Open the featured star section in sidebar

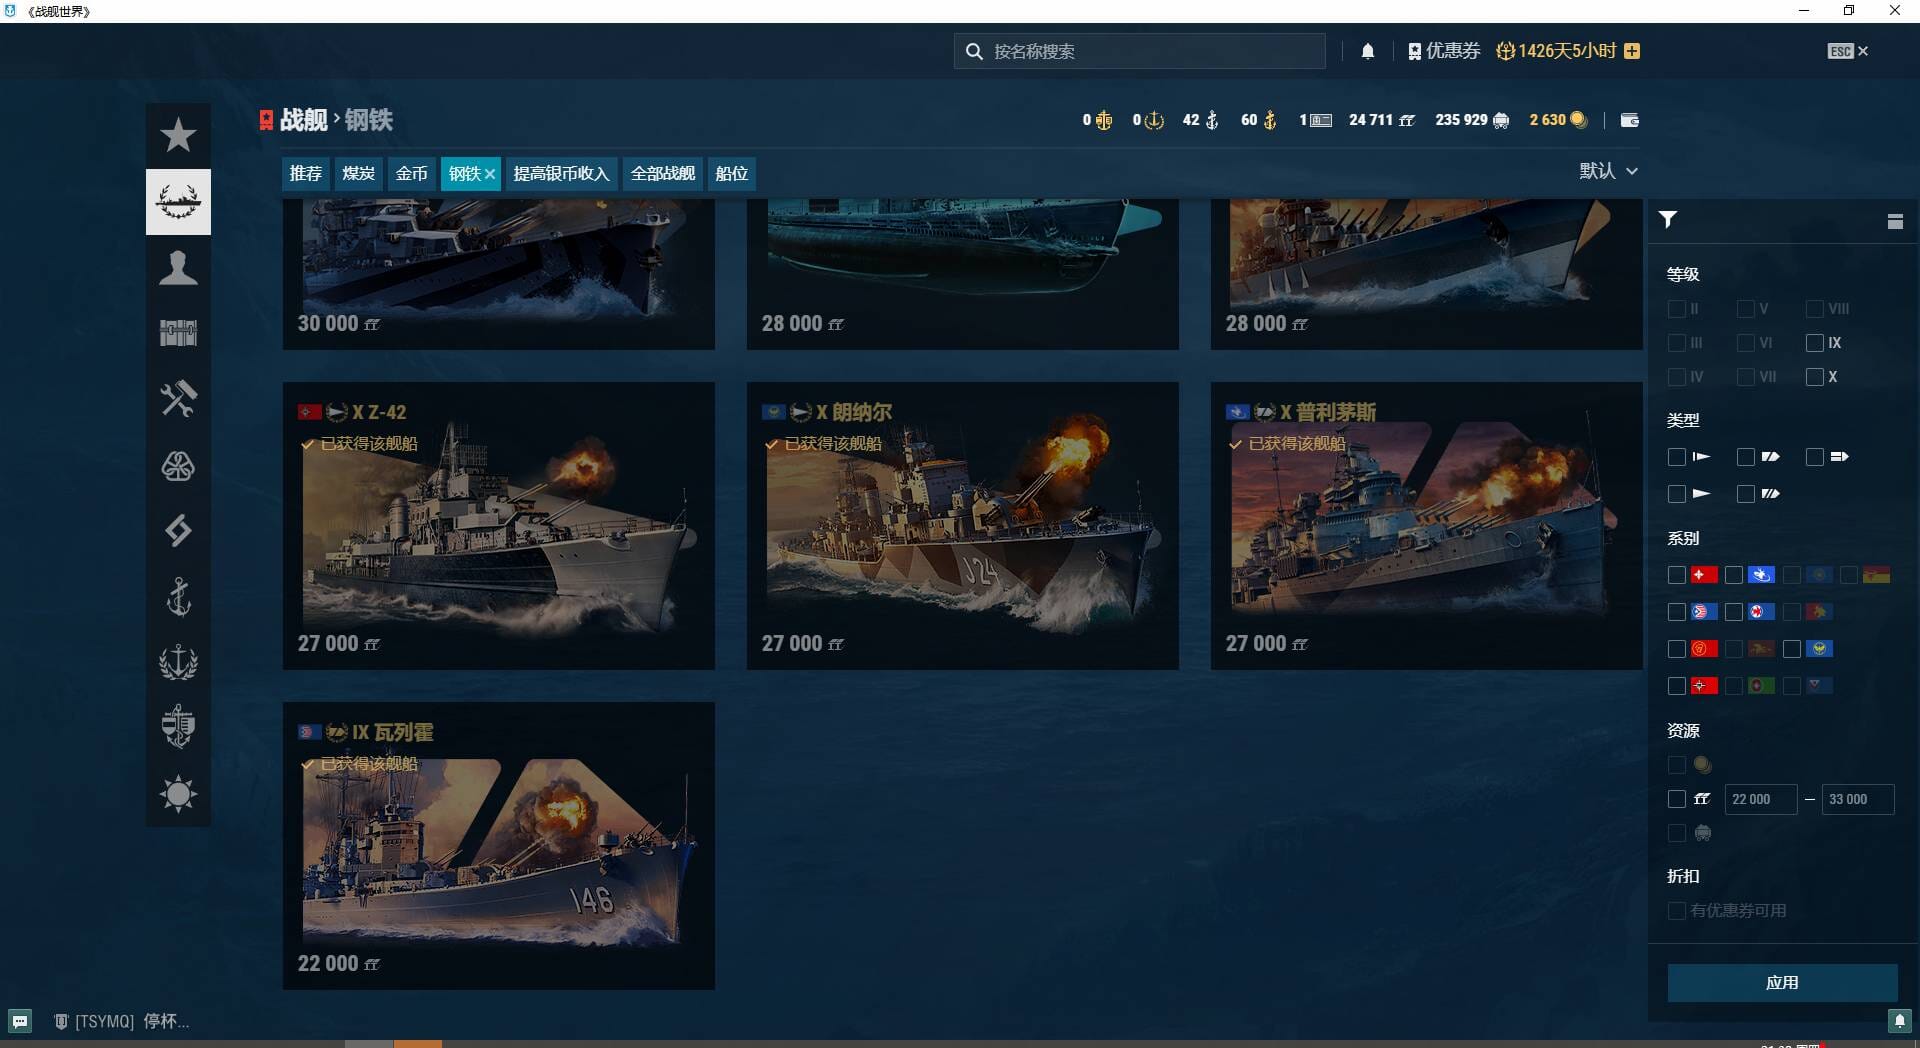tap(178, 135)
